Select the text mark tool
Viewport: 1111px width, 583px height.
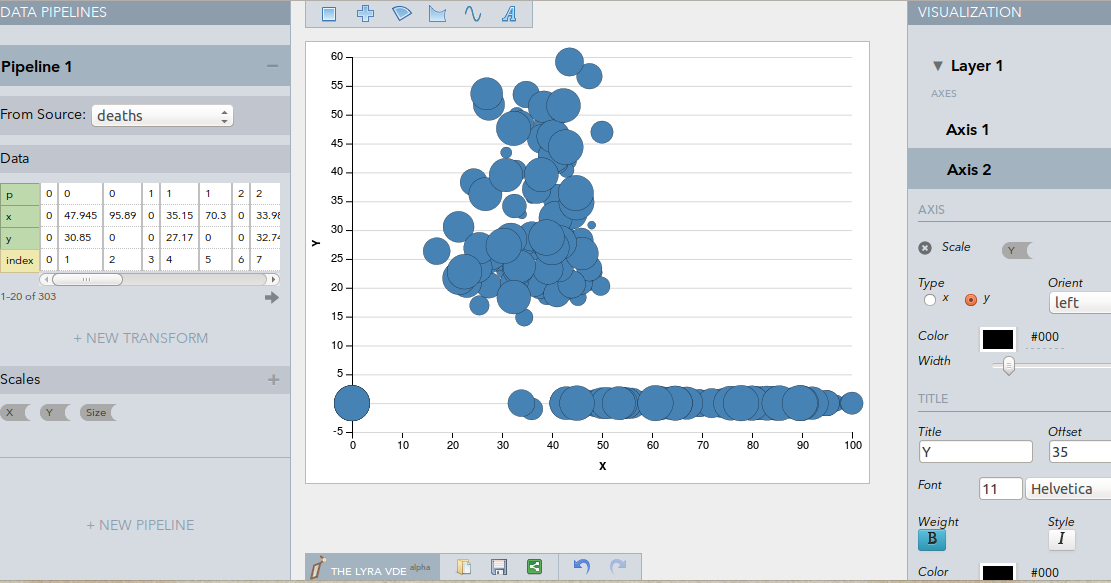(x=509, y=14)
